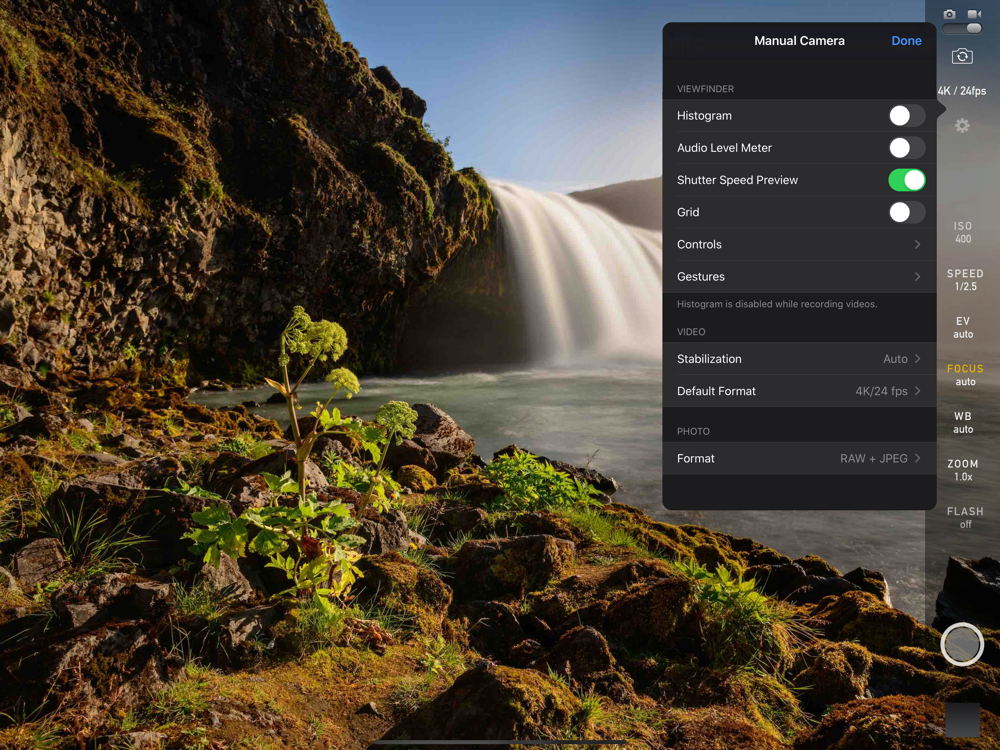Enable the Histogram toggle
The width and height of the screenshot is (1000, 750).
coord(906,115)
